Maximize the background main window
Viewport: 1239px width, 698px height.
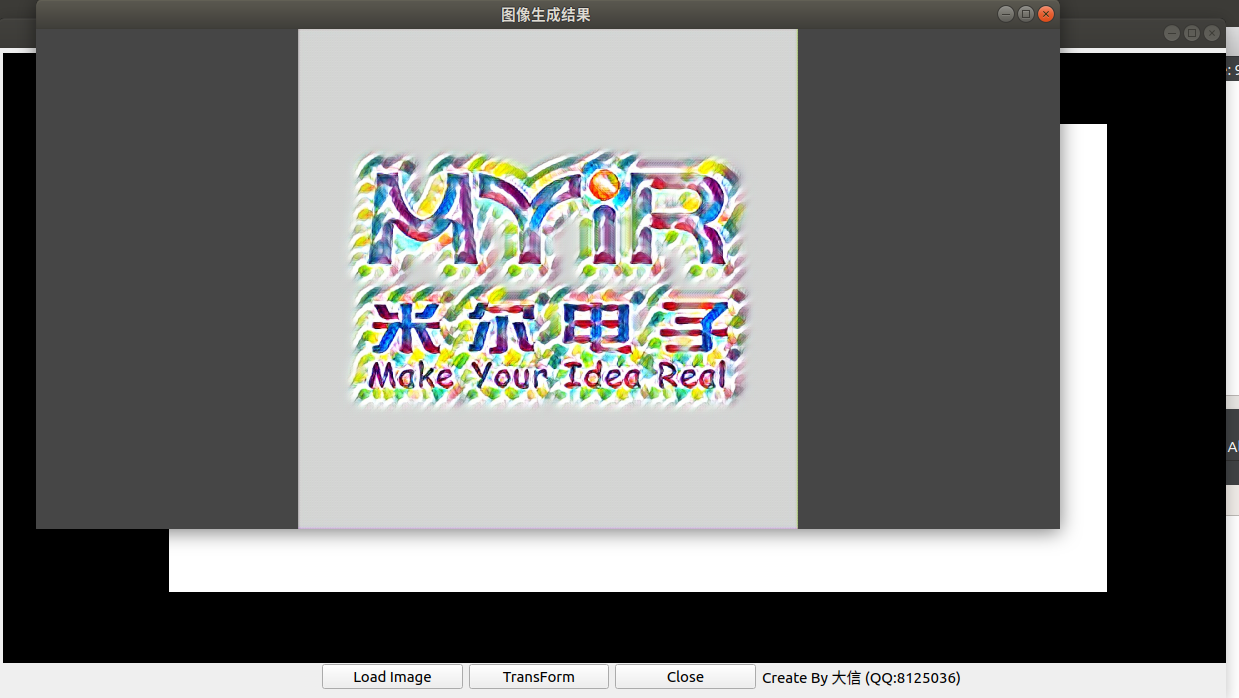(1191, 33)
